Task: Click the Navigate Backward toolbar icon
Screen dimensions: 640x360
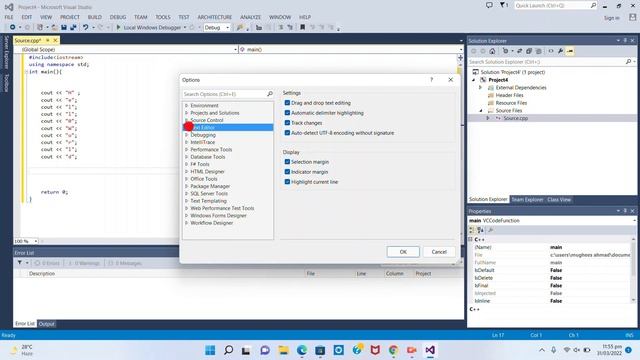Action: (x=12, y=27)
